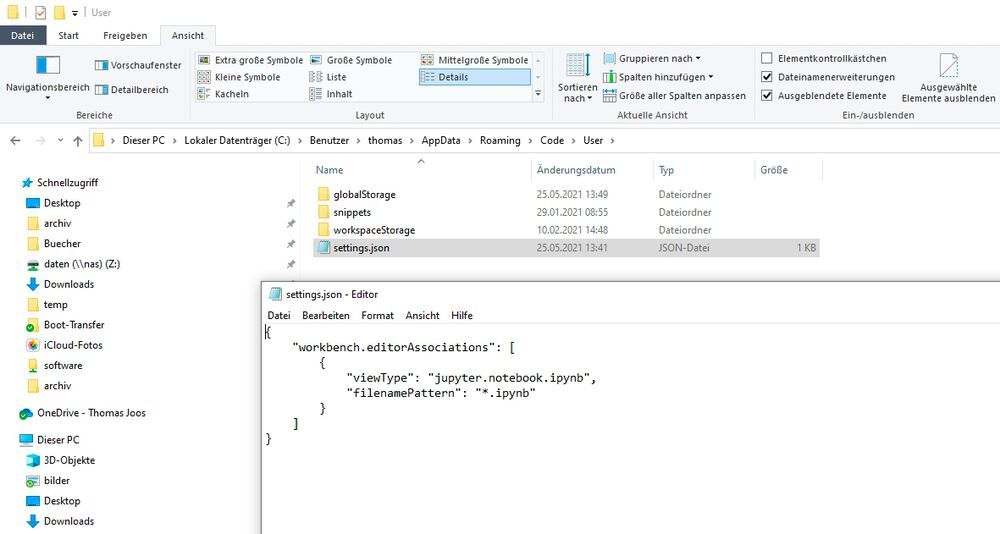The image size is (1000, 534).
Task: Select the workspaceStorage folder
Action: pos(374,230)
